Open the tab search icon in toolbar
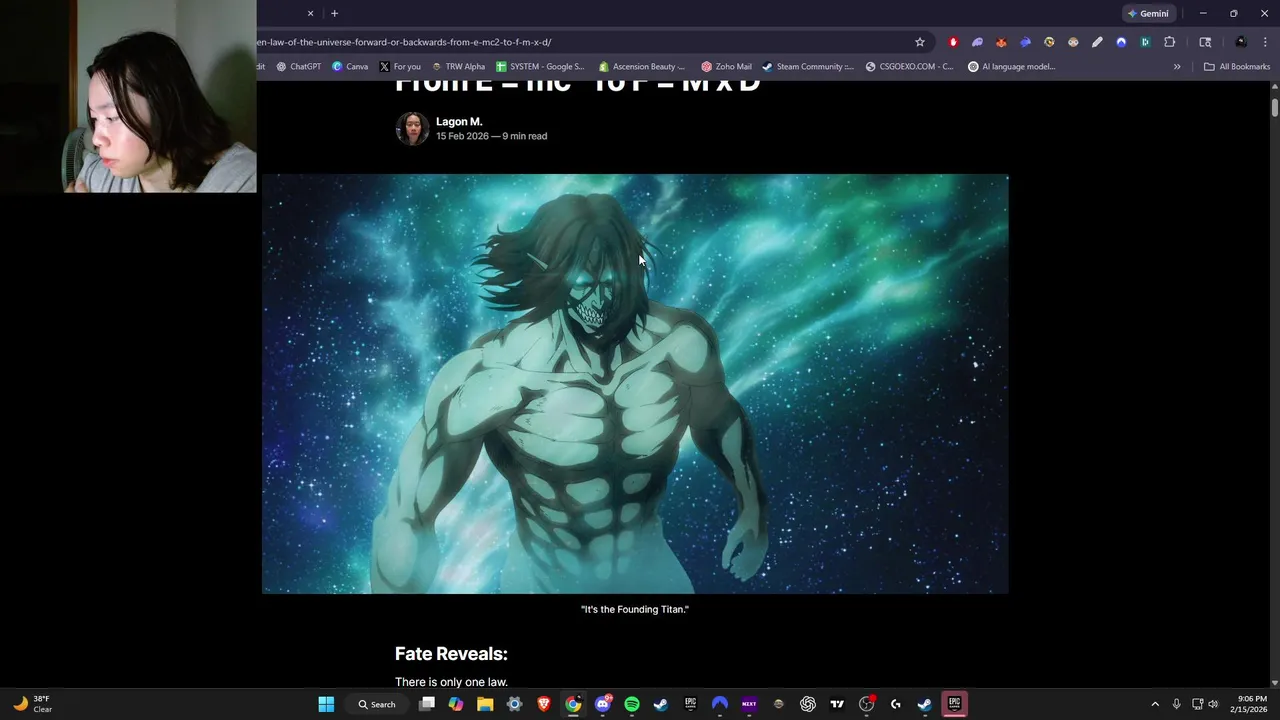The image size is (1280, 720). 1205,42
